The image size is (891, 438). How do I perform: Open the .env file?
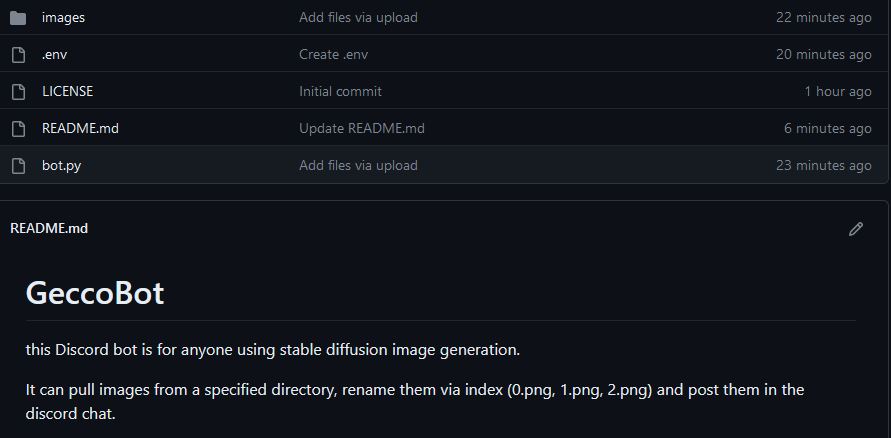click(x=54, y=54)
